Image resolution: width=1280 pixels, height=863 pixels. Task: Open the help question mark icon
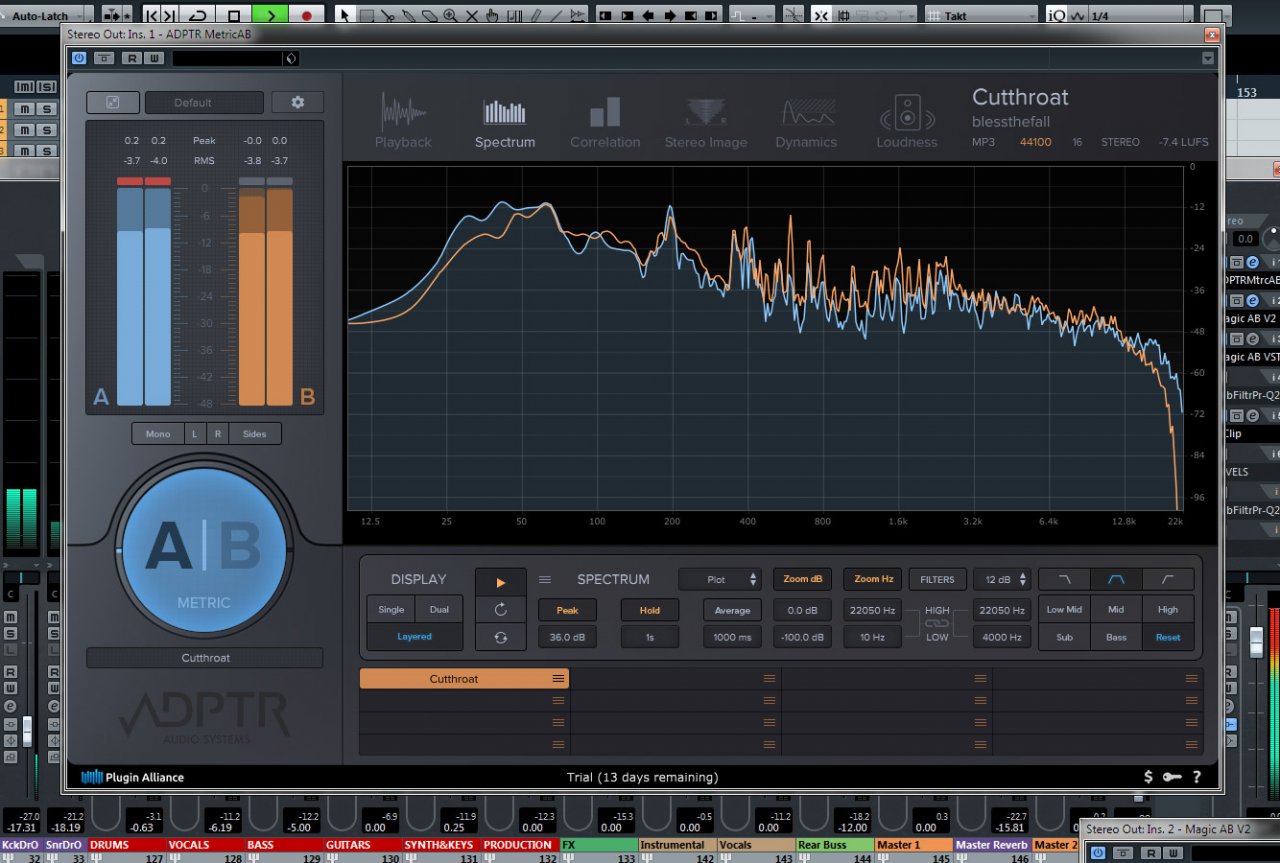coord(1196,777)
